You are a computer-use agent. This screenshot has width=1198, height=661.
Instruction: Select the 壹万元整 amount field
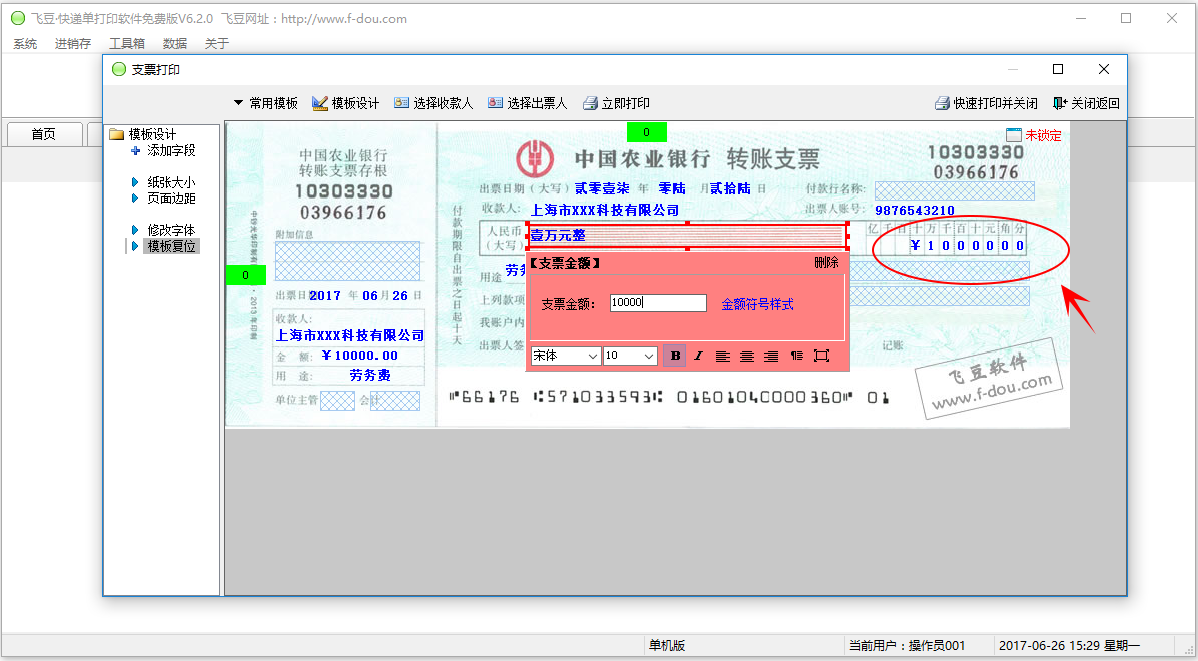(688, 235)
